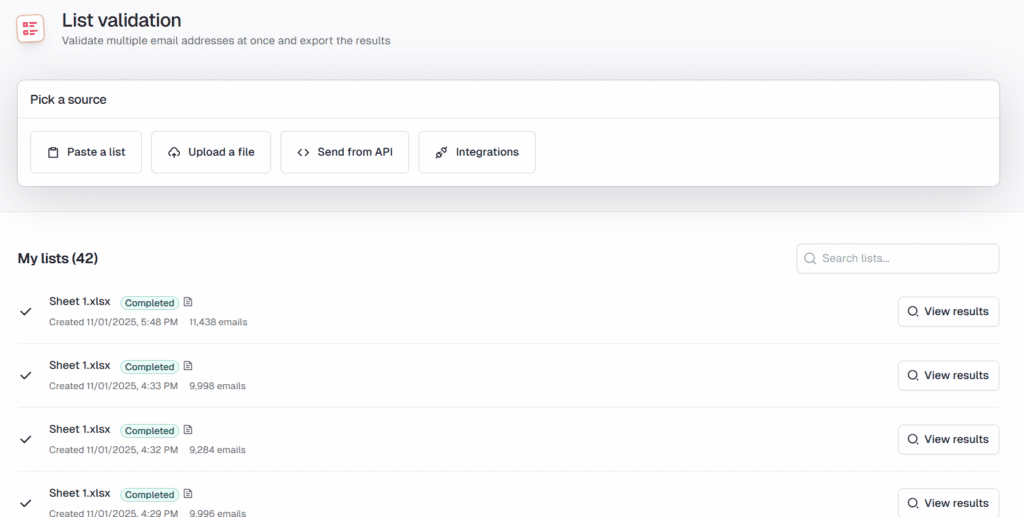
Task: Click the My lists (42) heading
Action: (x=58, y=258)
